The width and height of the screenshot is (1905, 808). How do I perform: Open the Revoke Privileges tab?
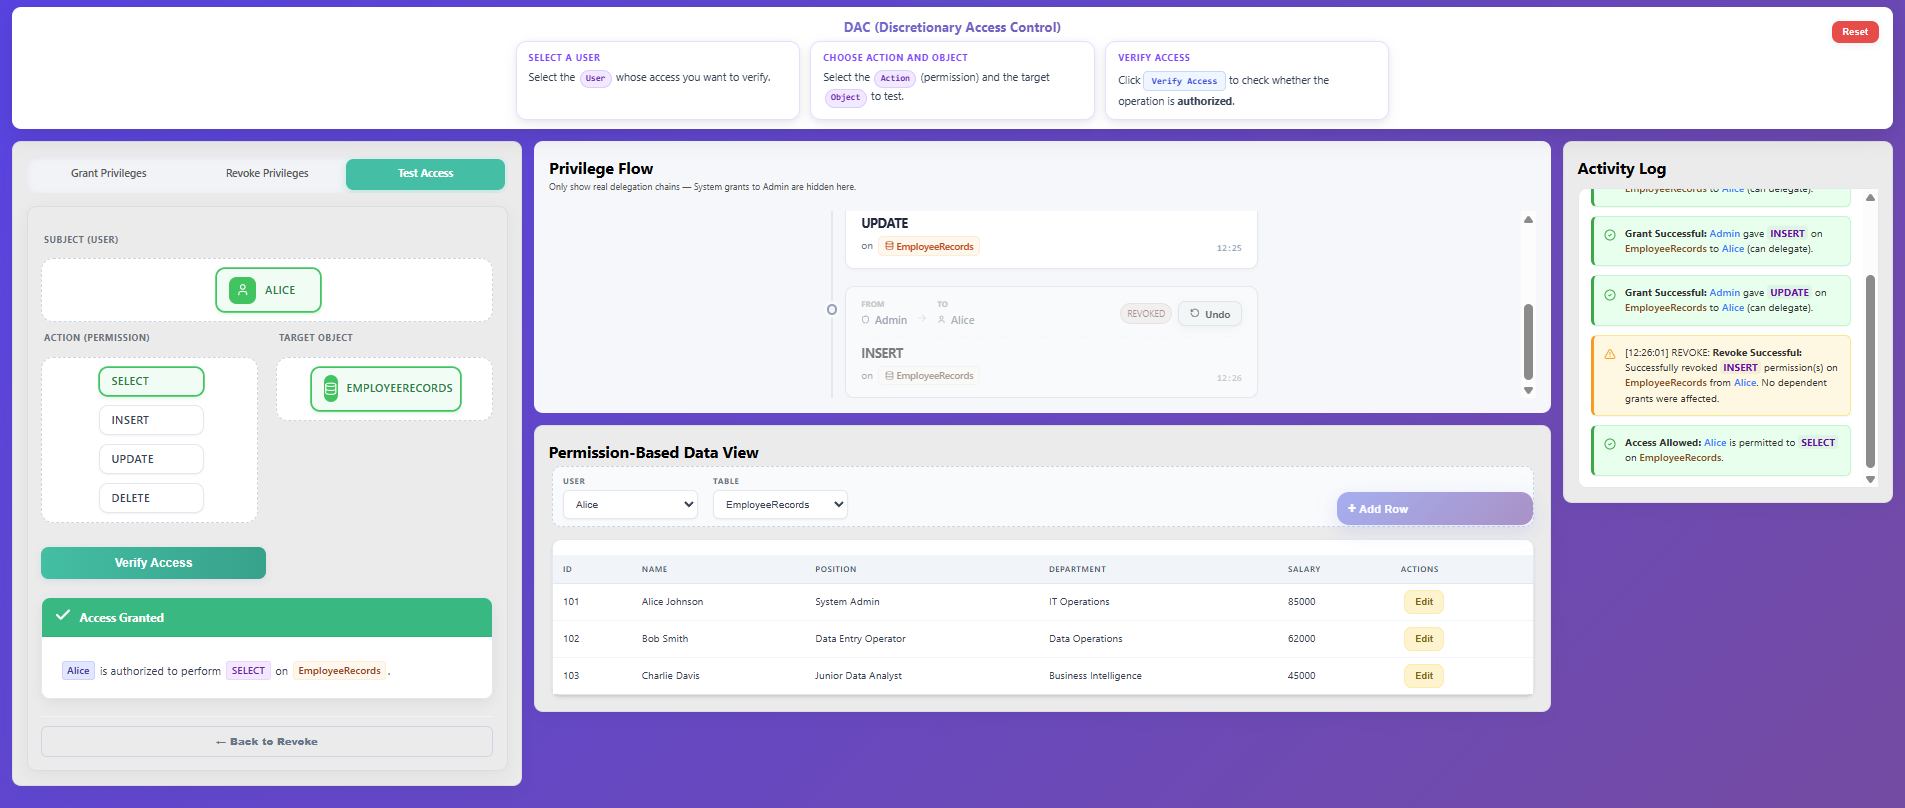[x=267, y=174]
